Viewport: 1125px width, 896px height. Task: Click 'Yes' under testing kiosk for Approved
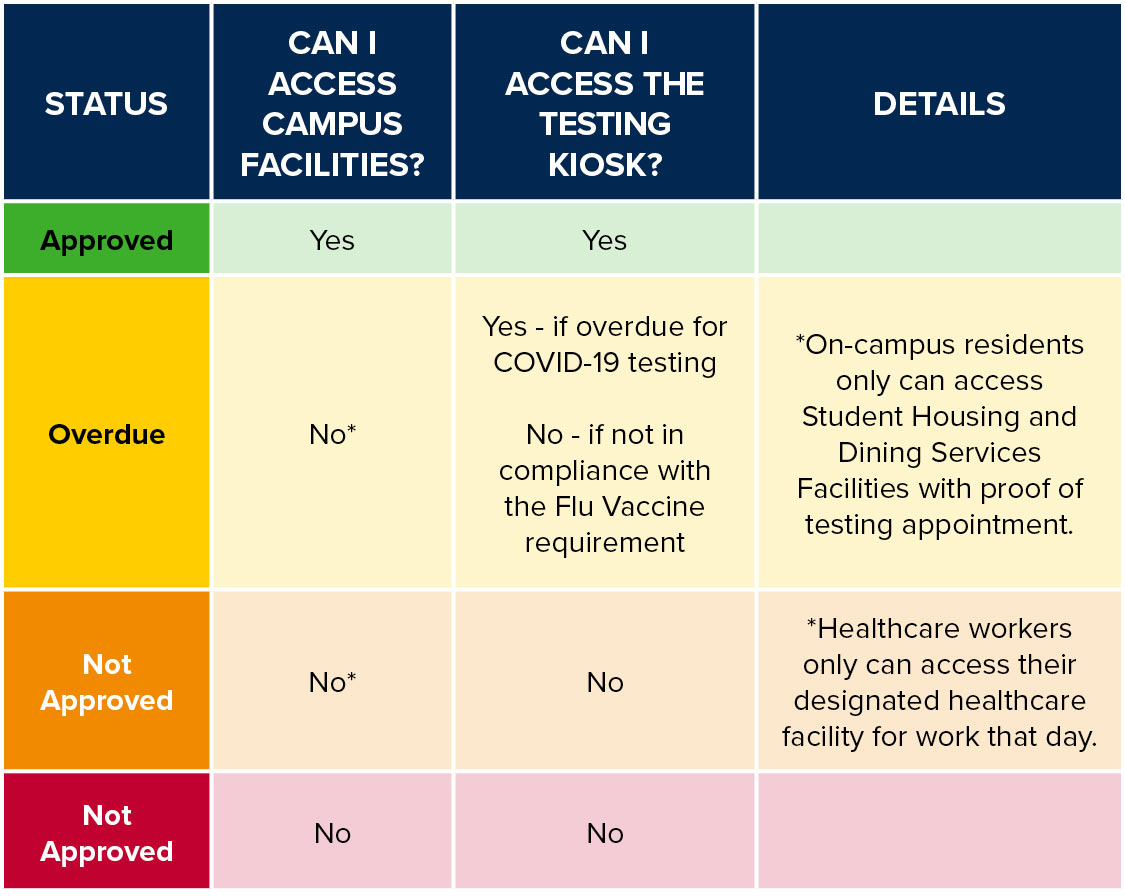[605, 241]
